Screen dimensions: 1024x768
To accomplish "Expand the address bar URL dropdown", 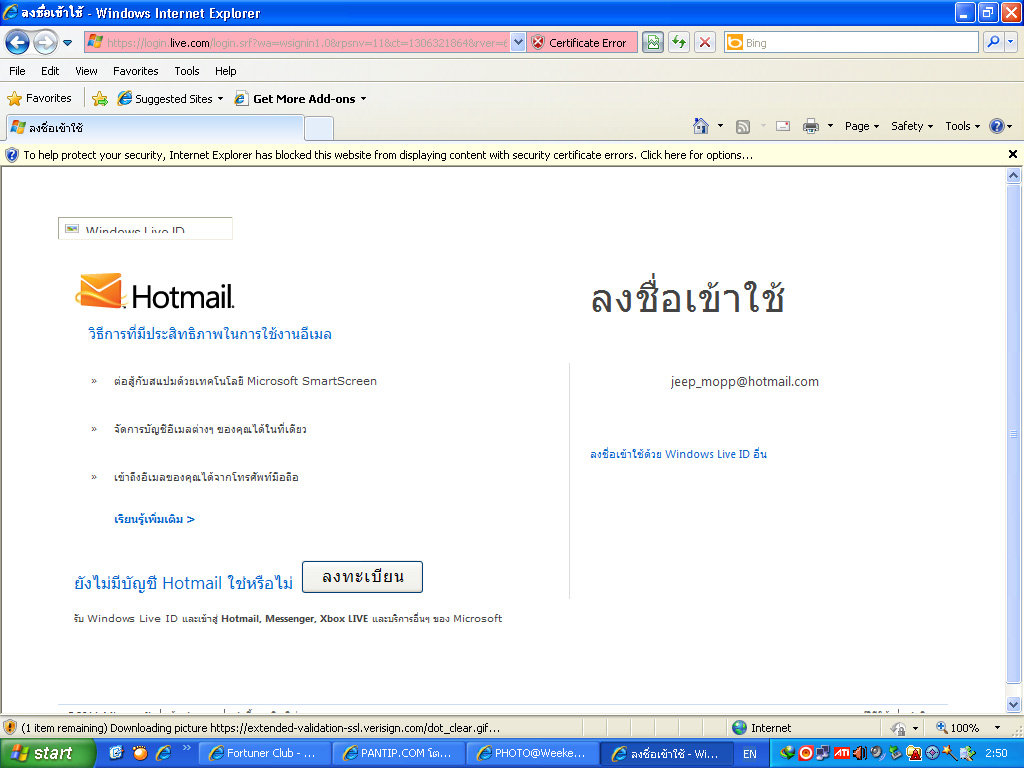I will 518,43.
